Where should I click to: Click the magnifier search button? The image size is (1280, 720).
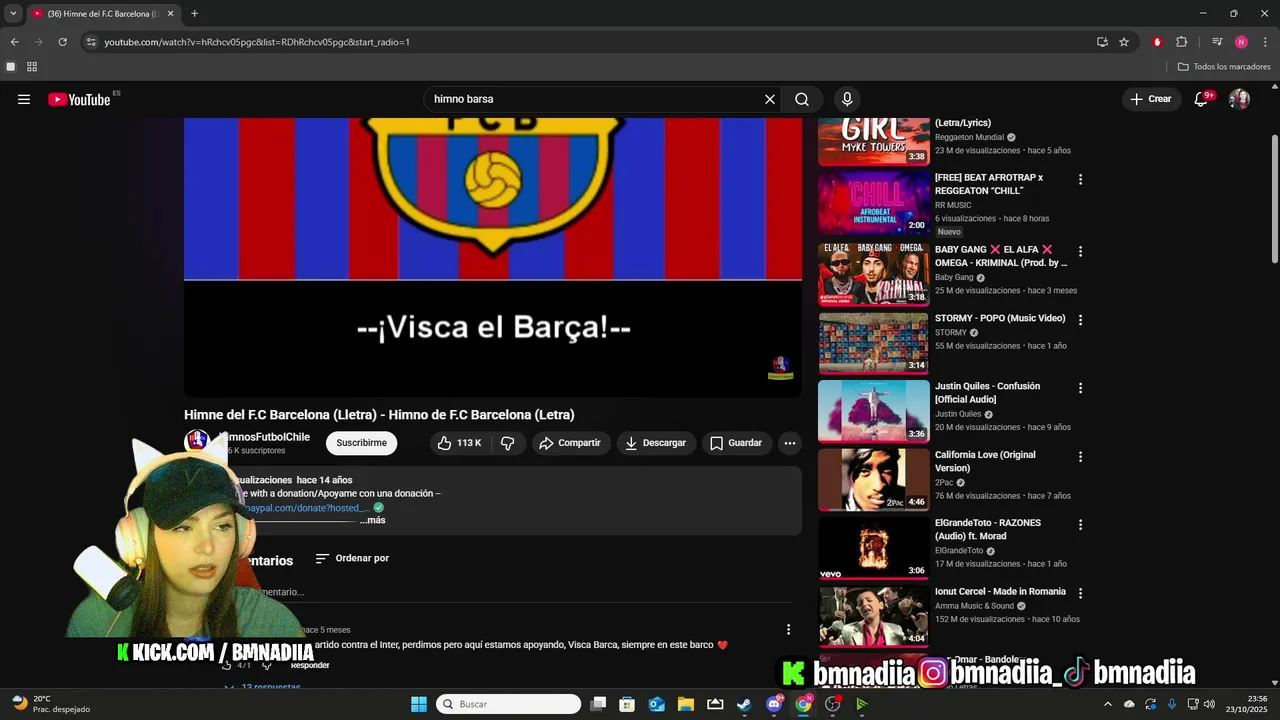click(x=802, y=99)
